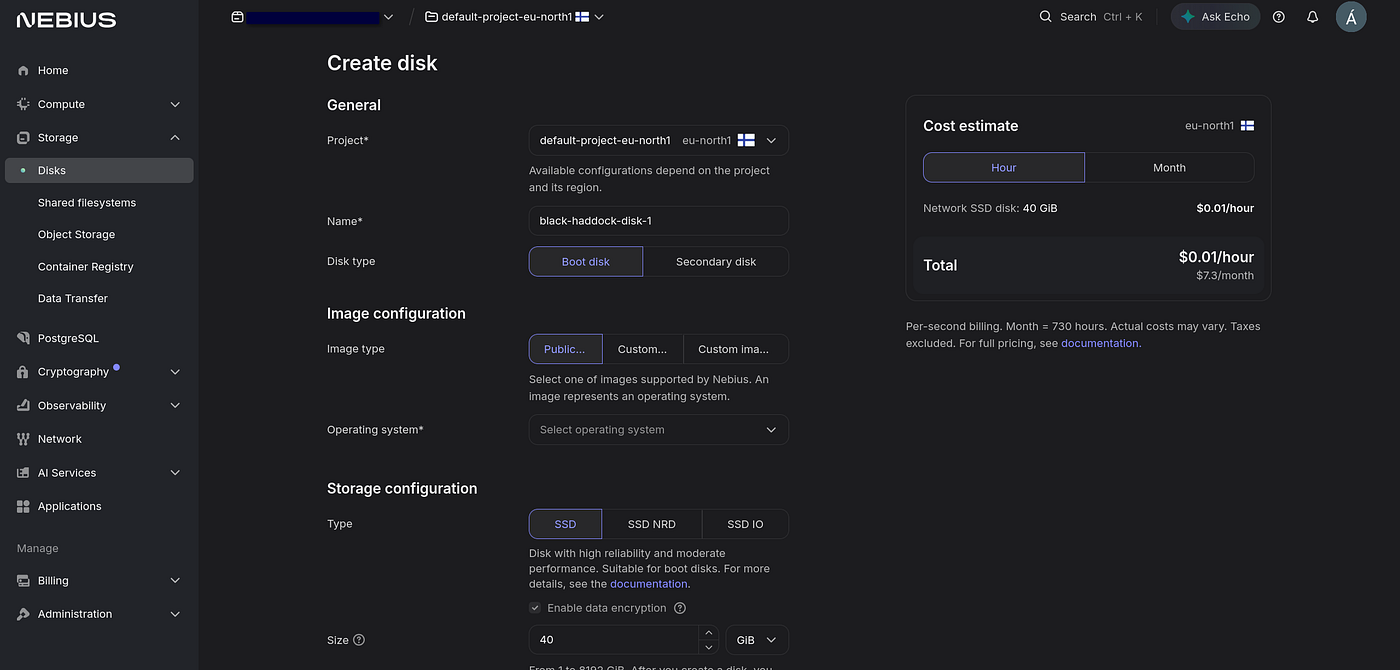Viewport: 1400px width, 670px height.
Task: Click the Size help info icon
Action: (x=359, y=640)
